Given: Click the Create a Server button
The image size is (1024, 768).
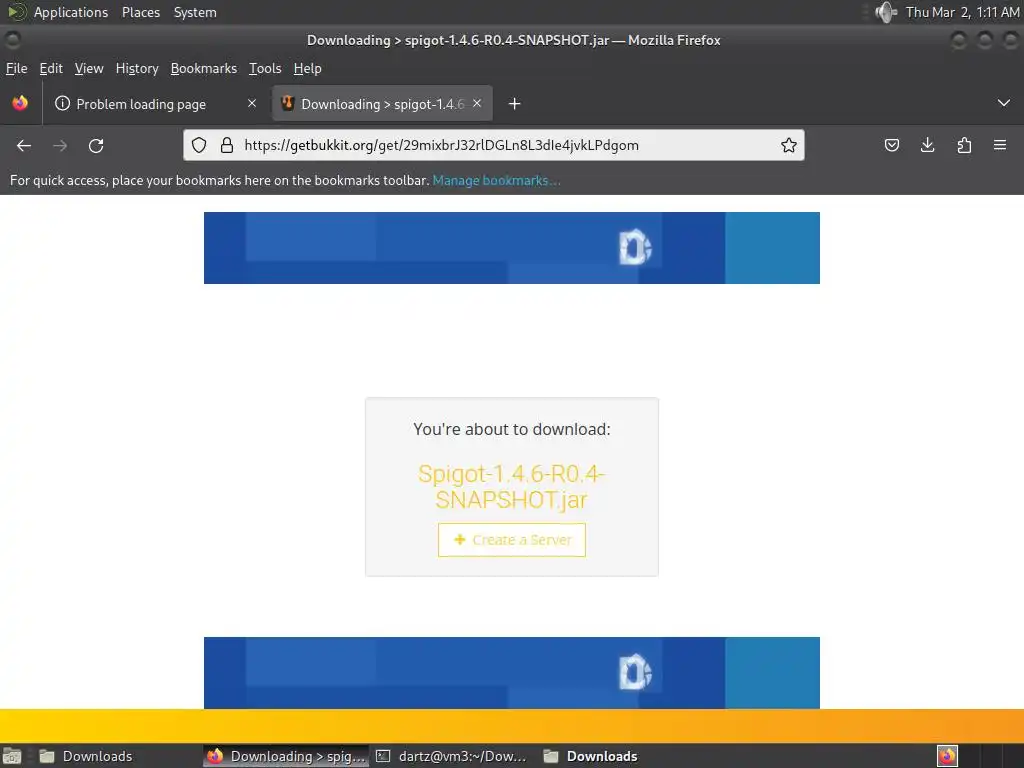Looking at the screenshot, I should click(512, 540).
